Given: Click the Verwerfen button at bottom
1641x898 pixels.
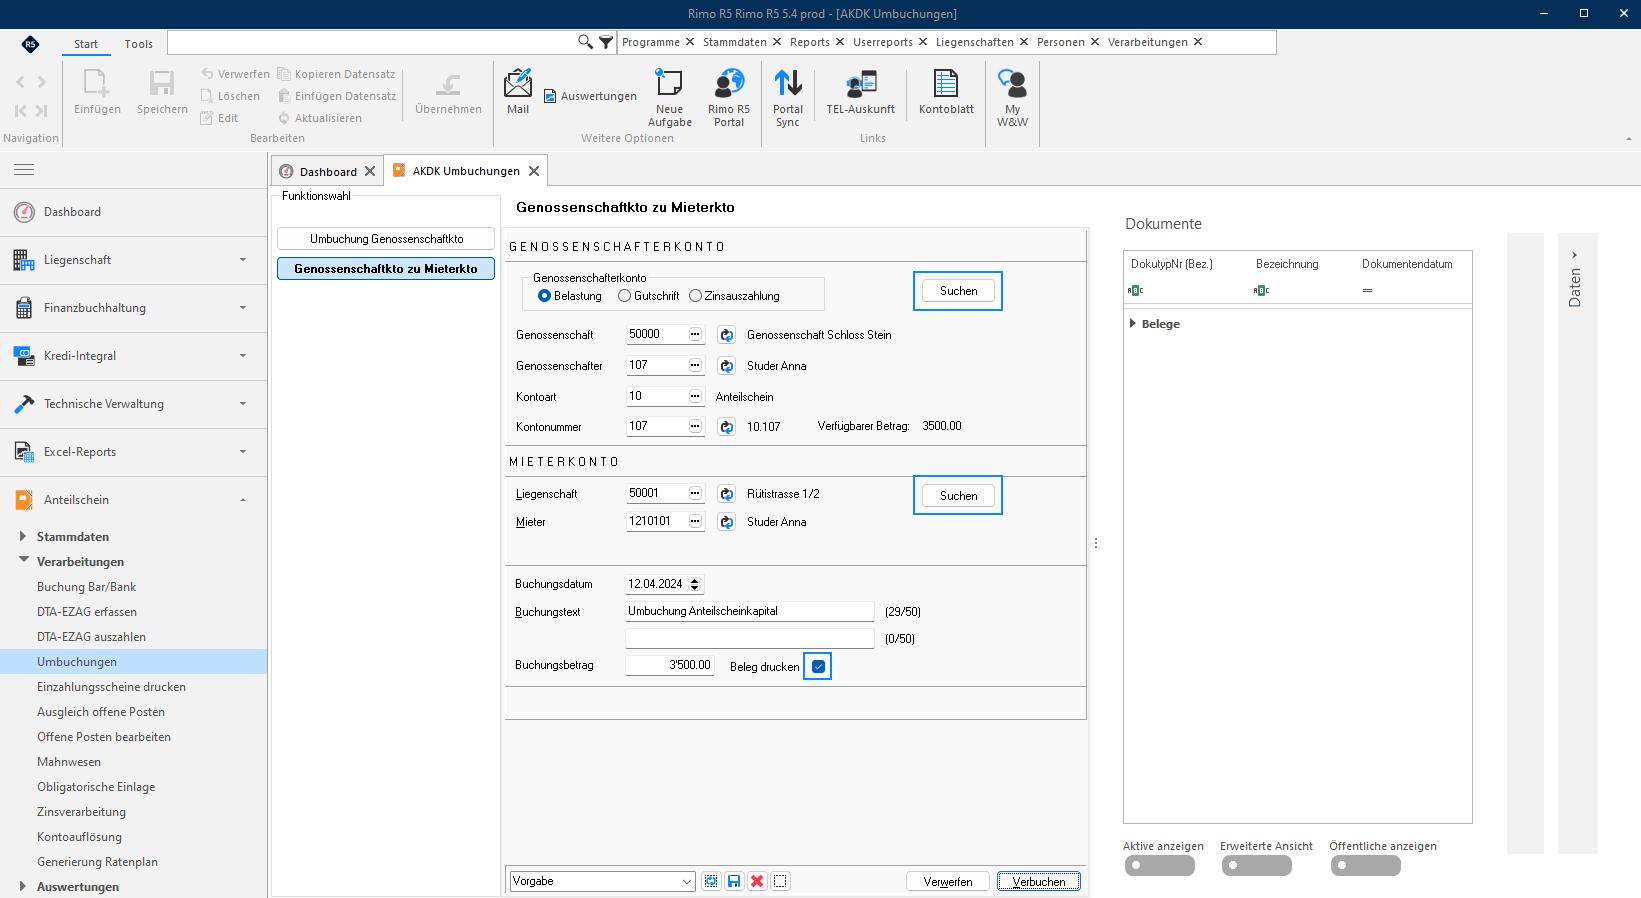Looking at the screenshot, I should [948, 881].
